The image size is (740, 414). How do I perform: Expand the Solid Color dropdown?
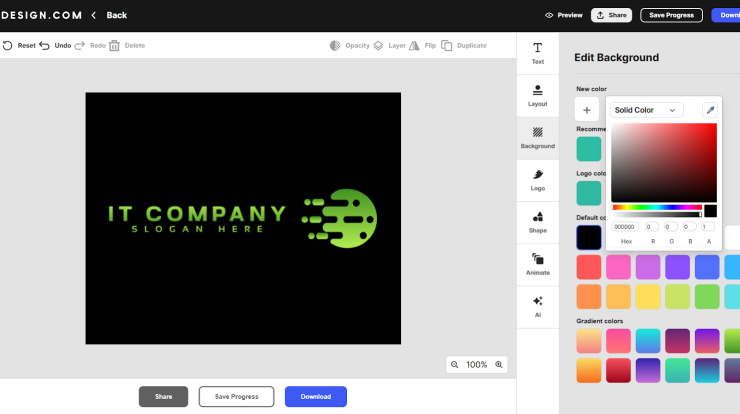click(645, 110)
